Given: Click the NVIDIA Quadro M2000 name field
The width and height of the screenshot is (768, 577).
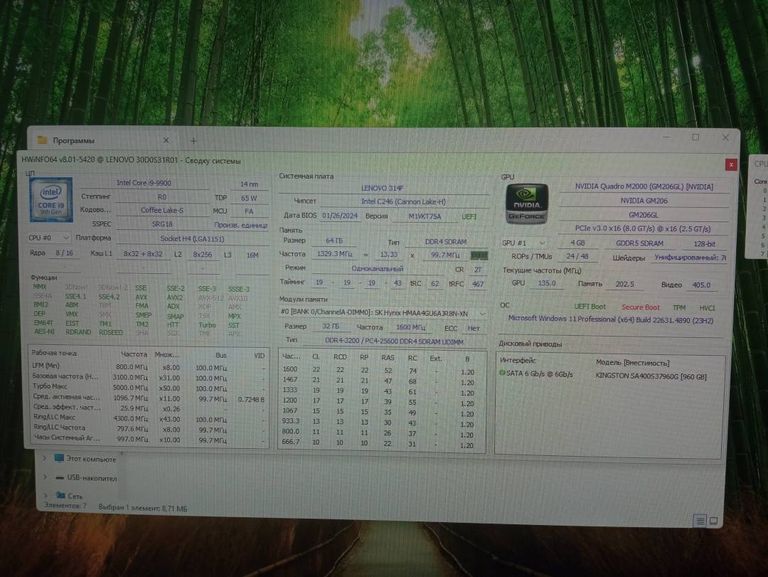Looking at the screenshot, I should pyautogui.click(x=644, y=187).
